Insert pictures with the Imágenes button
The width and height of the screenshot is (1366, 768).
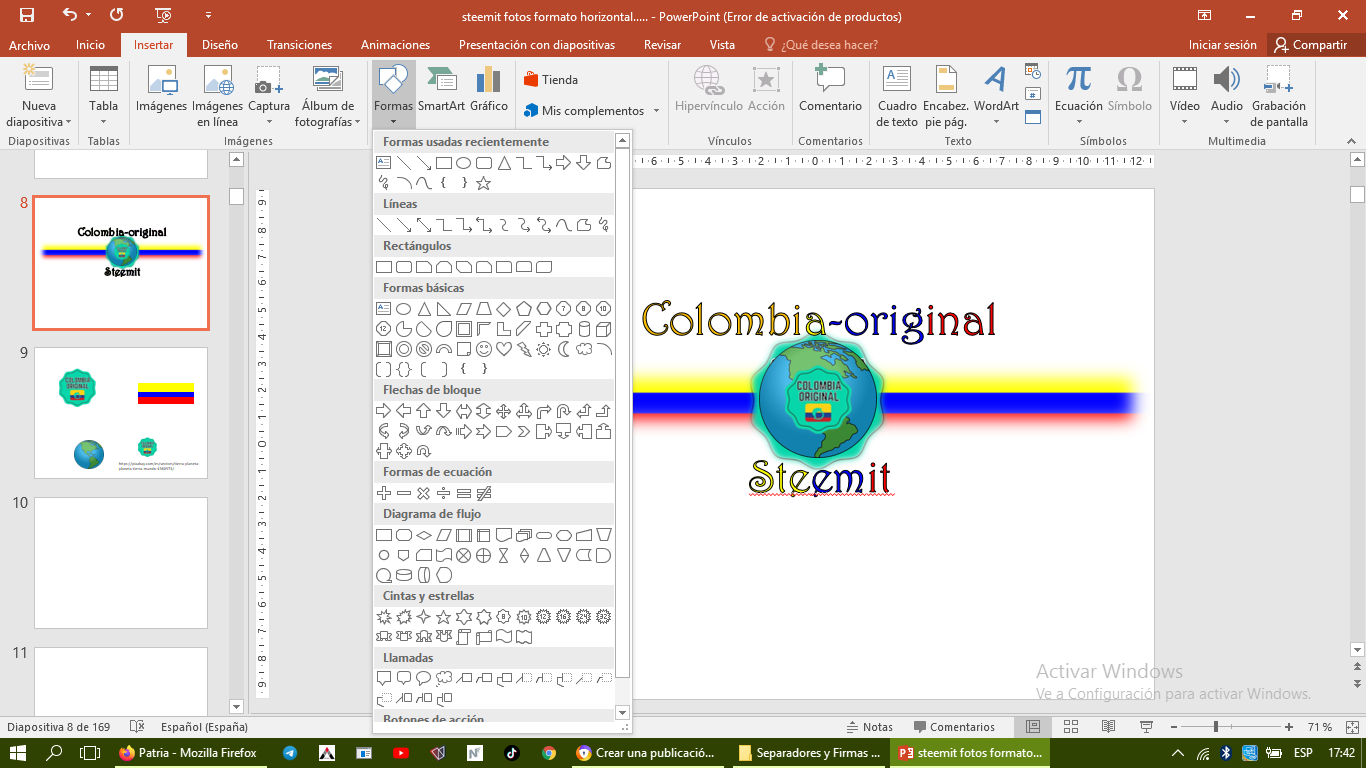162,92
